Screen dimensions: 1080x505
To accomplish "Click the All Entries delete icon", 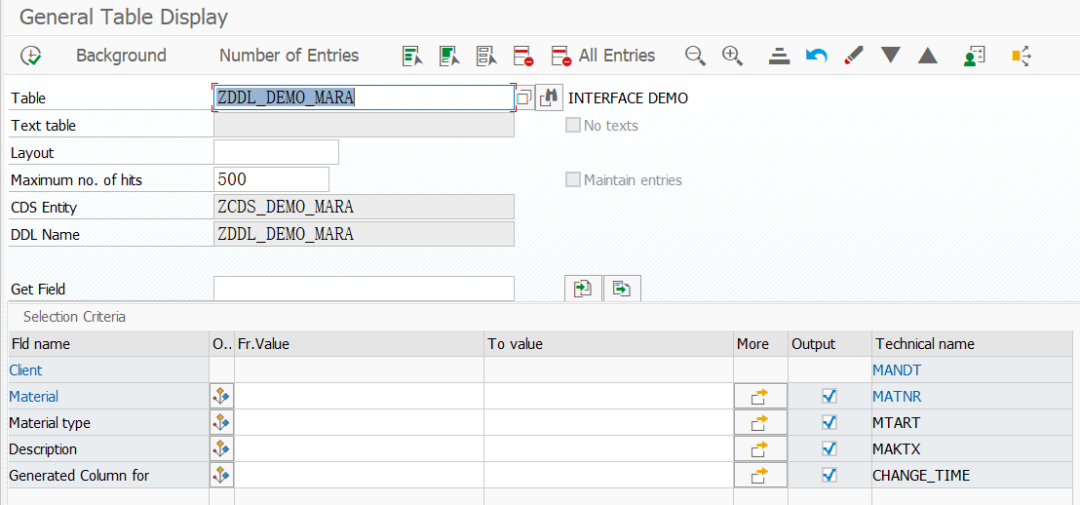I will coord(562,56).
